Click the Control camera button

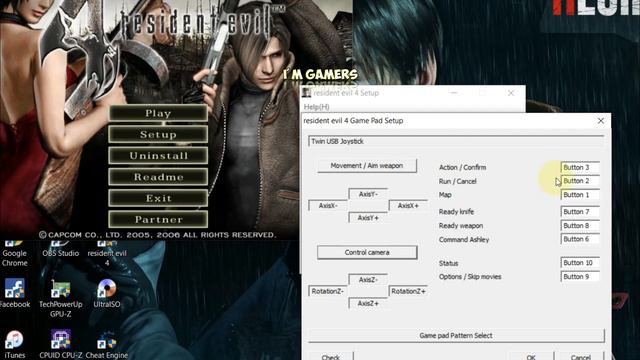(367, 252)
